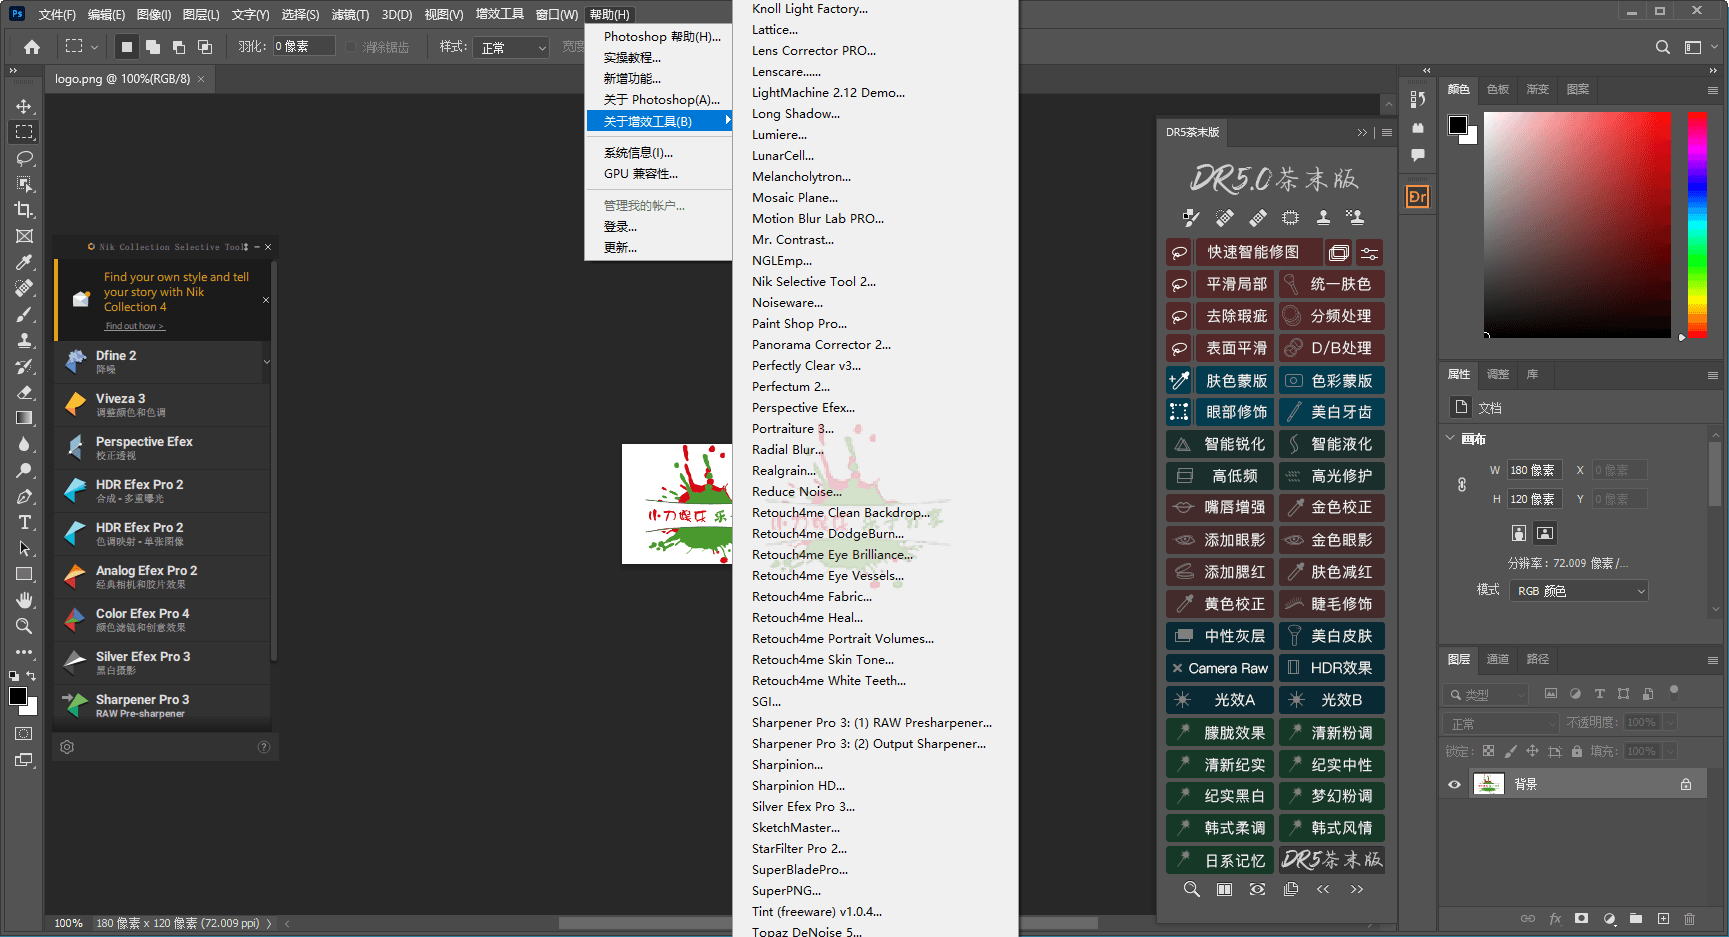Click the Home icon in options bar
This screenshot has width=1729, height=937.
[x=32, y=47]
